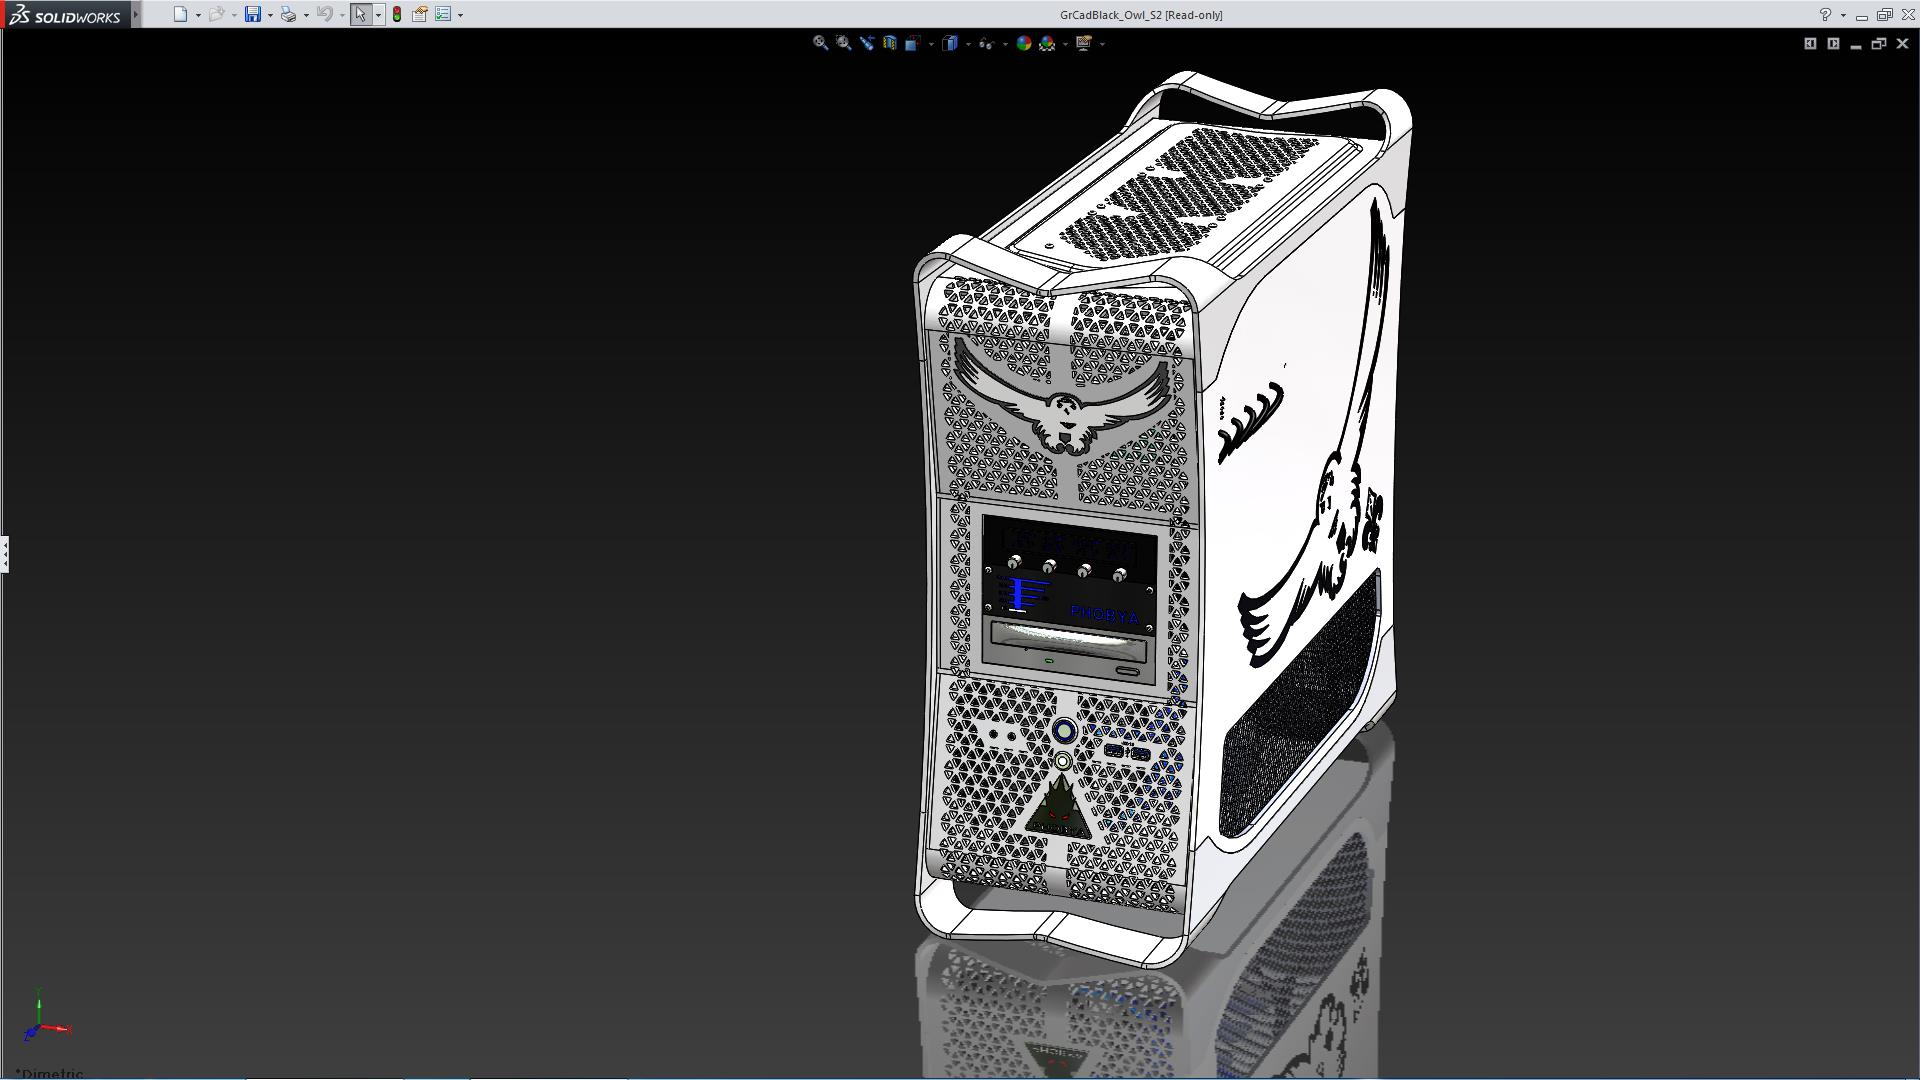Click the Print icon
1920x1080 pixels.
click(288, 14)
